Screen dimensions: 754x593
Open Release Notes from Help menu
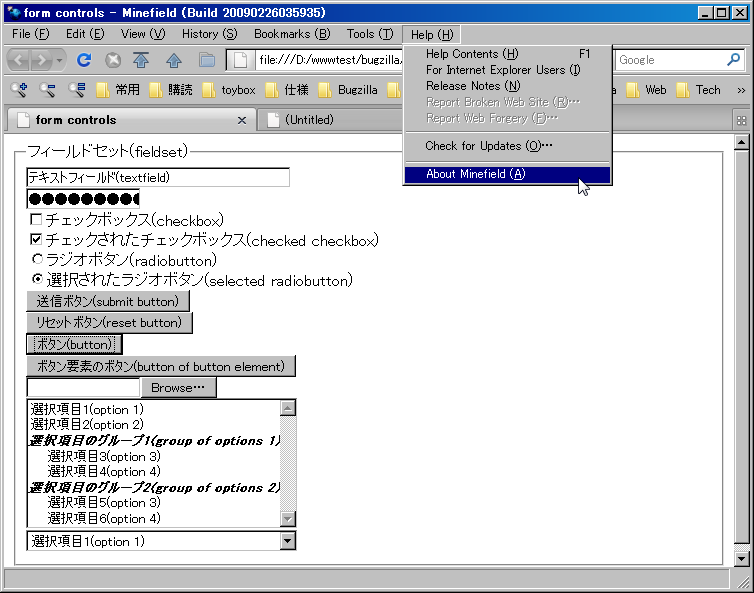508,86
